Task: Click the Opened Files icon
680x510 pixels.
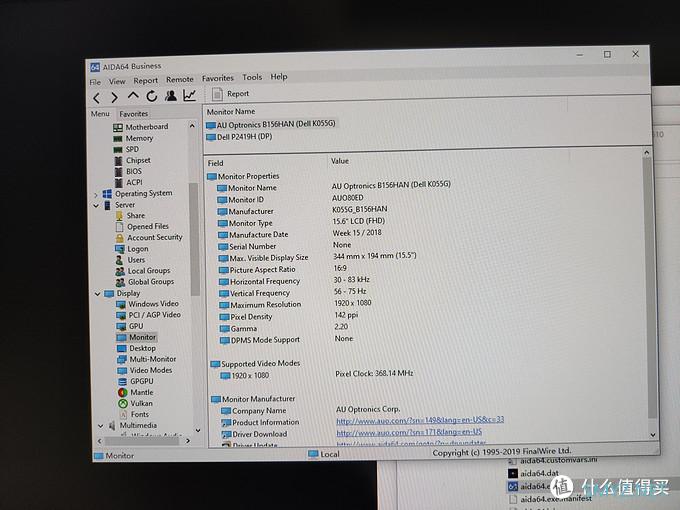Action: pyautogui.click(x=120, y=227)
